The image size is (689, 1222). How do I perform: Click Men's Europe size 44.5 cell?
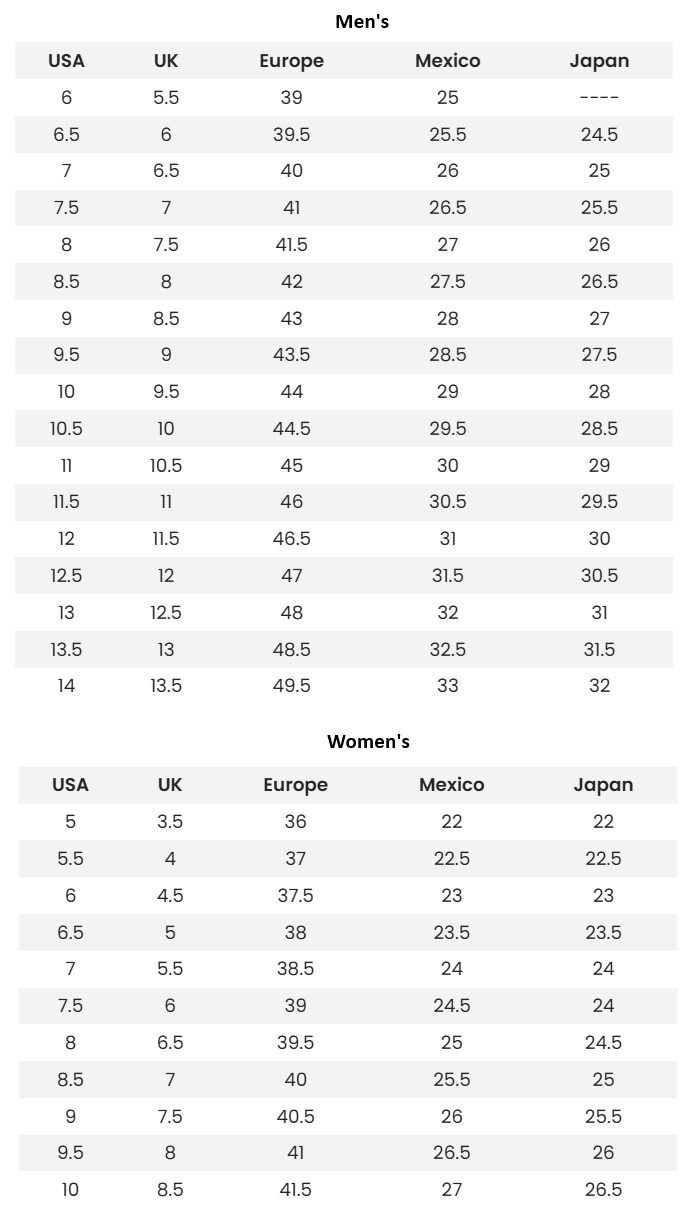(292, 428)
